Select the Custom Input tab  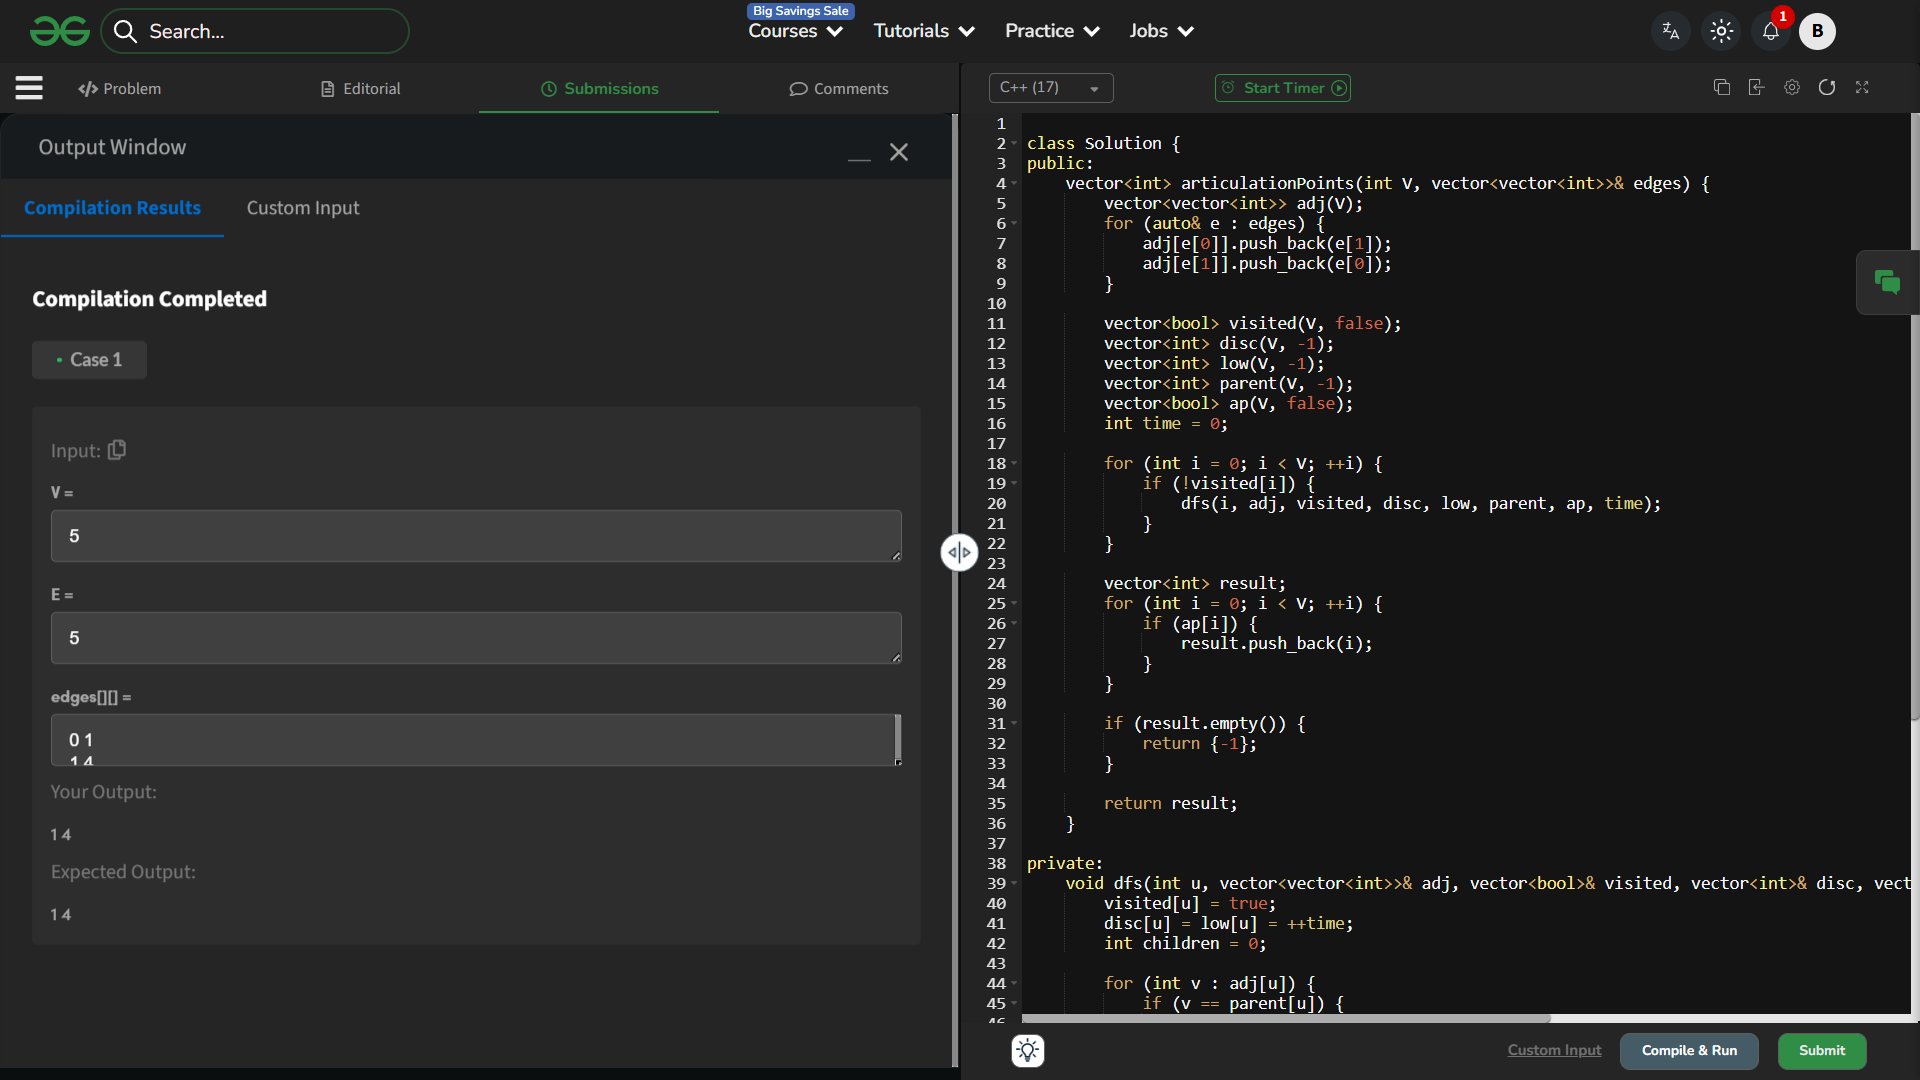[302, 208]
